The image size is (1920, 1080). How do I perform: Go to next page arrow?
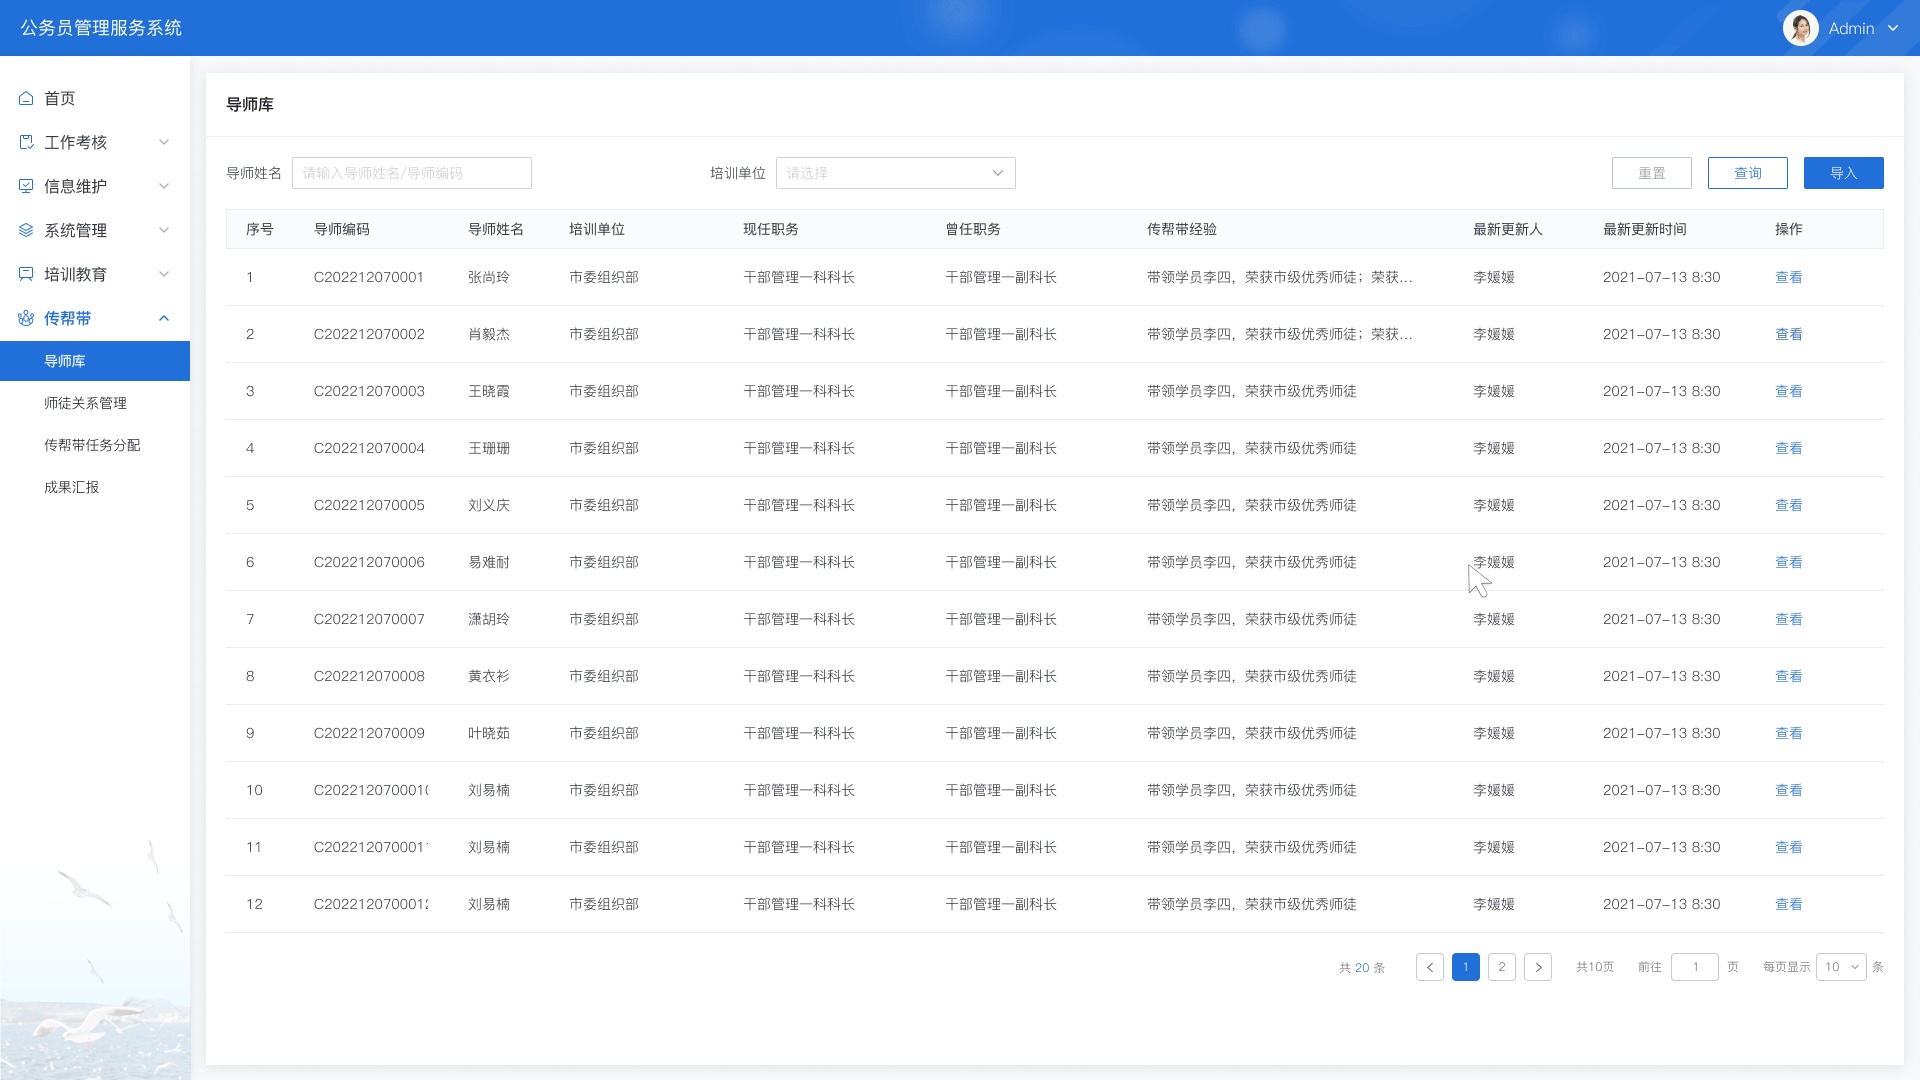pos(1538,967)
